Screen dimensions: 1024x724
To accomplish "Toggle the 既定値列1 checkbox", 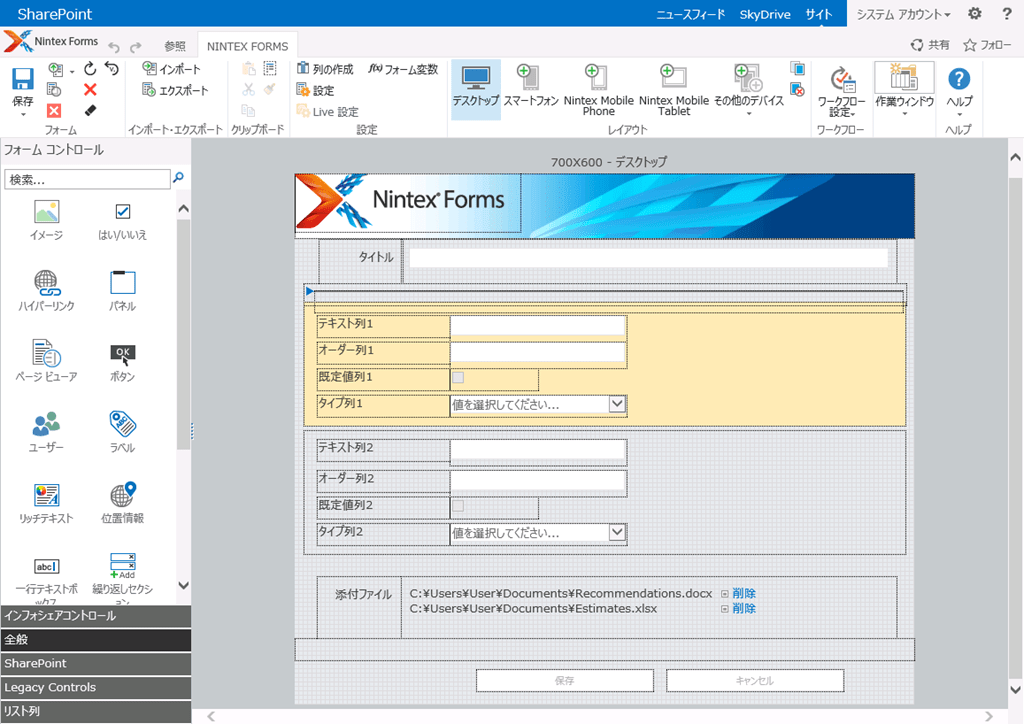I will 458,377.
